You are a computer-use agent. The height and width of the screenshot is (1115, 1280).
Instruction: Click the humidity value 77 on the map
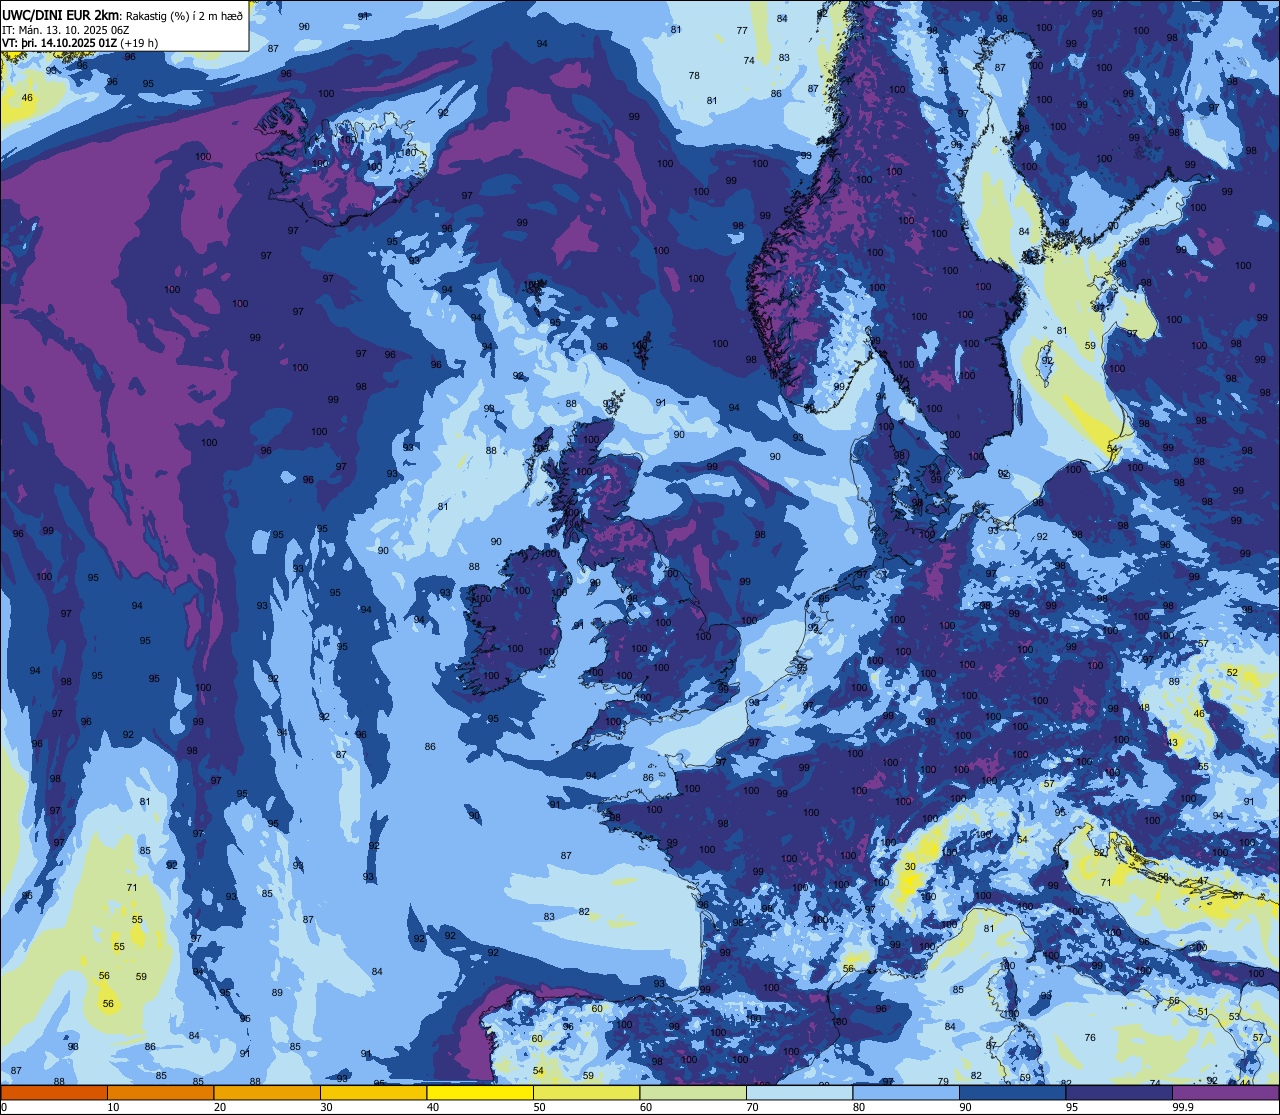pos(742,31)
